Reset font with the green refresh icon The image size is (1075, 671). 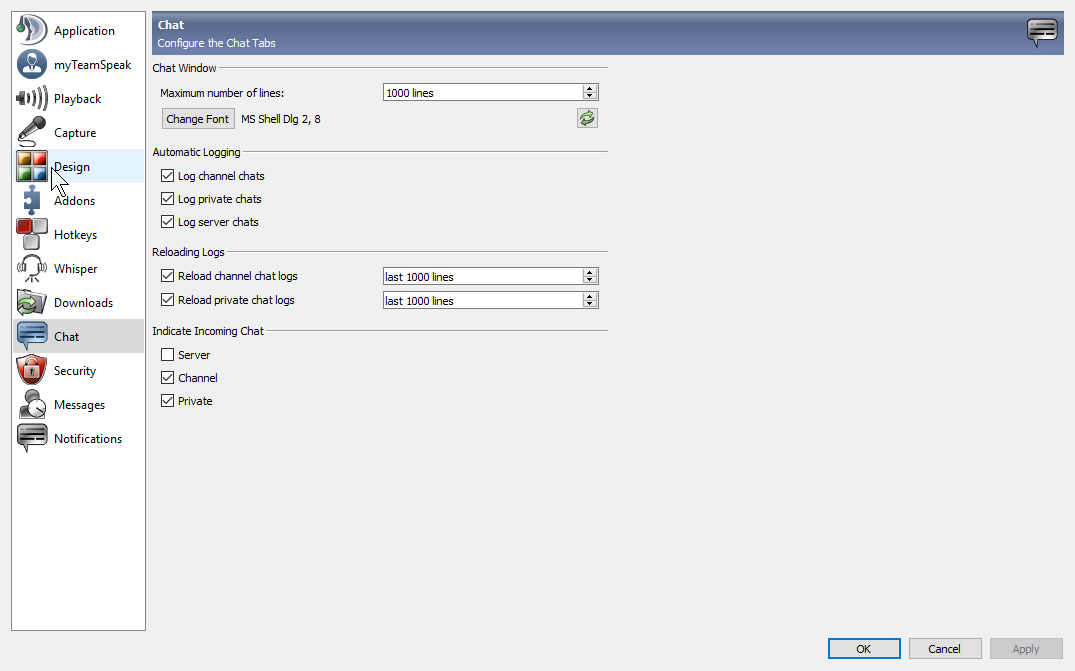tap(587, 119)
